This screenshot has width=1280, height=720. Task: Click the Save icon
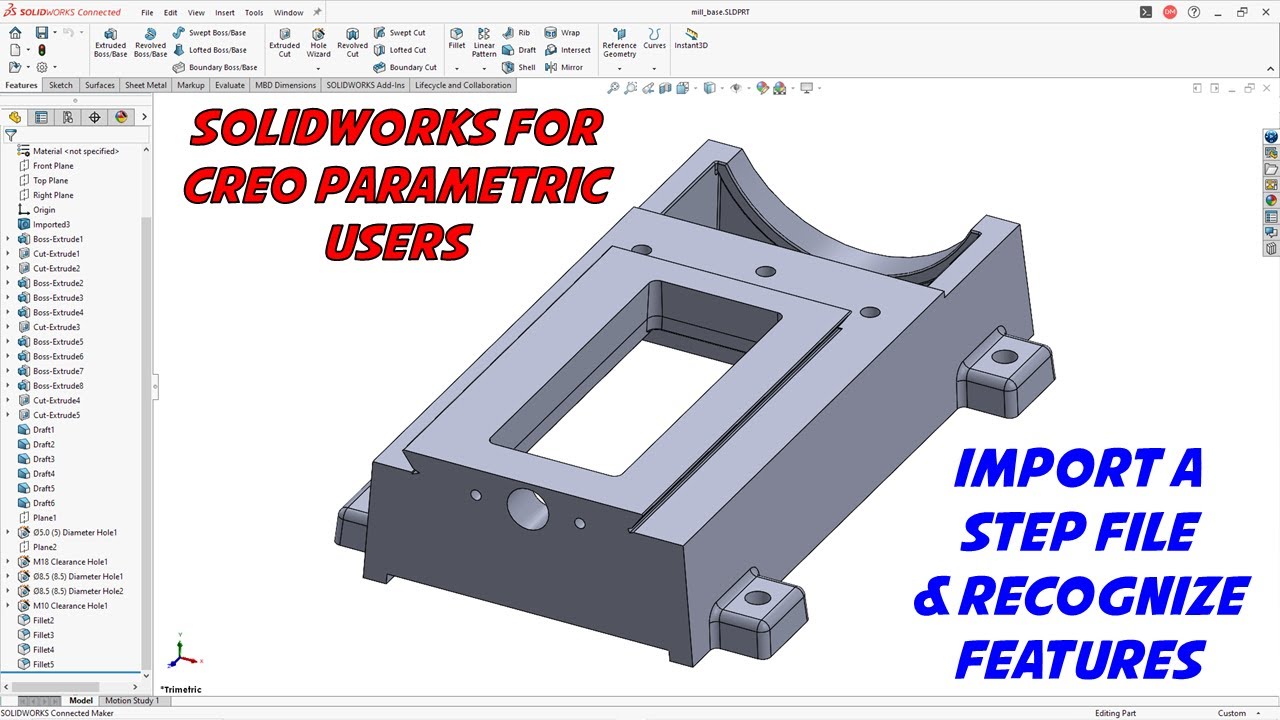tap(41, 32)
